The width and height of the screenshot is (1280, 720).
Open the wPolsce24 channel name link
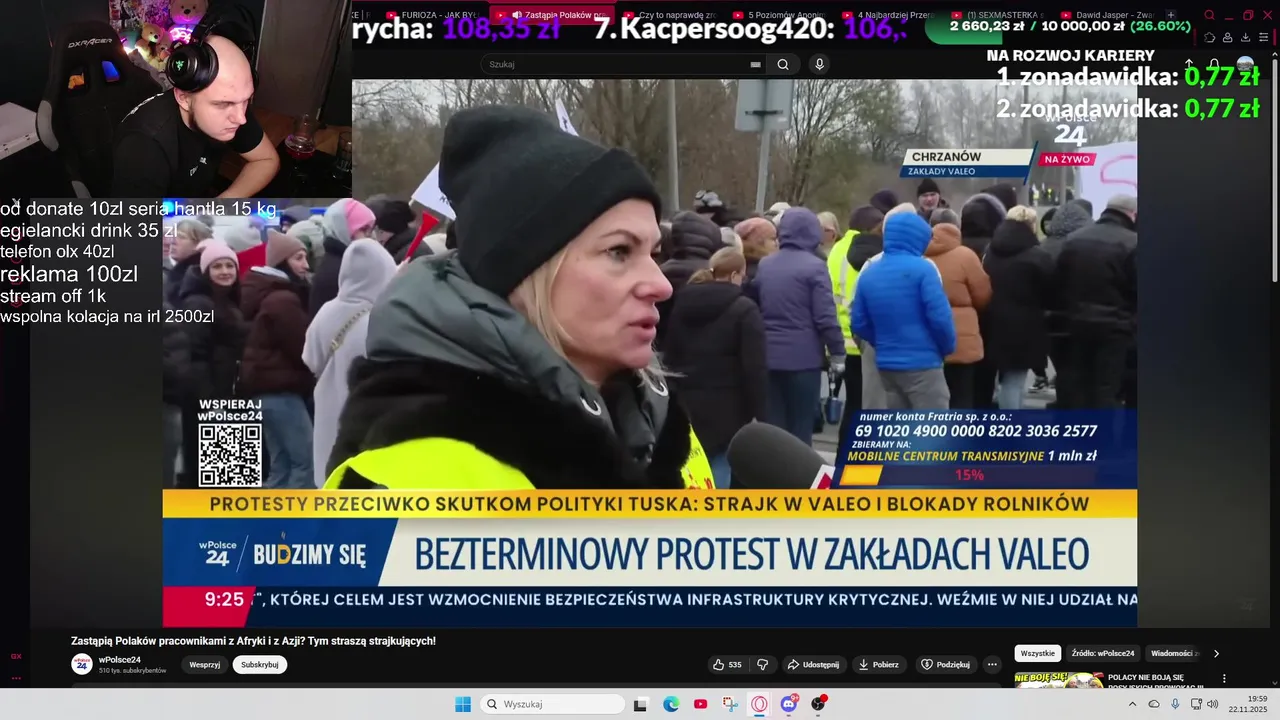120,660
